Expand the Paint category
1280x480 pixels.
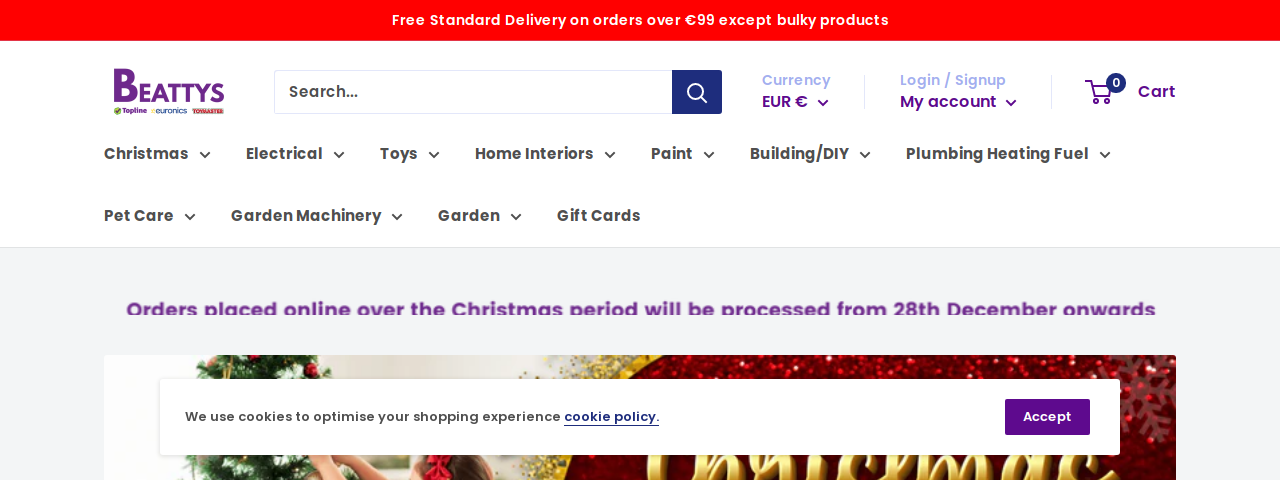(683, 154)
